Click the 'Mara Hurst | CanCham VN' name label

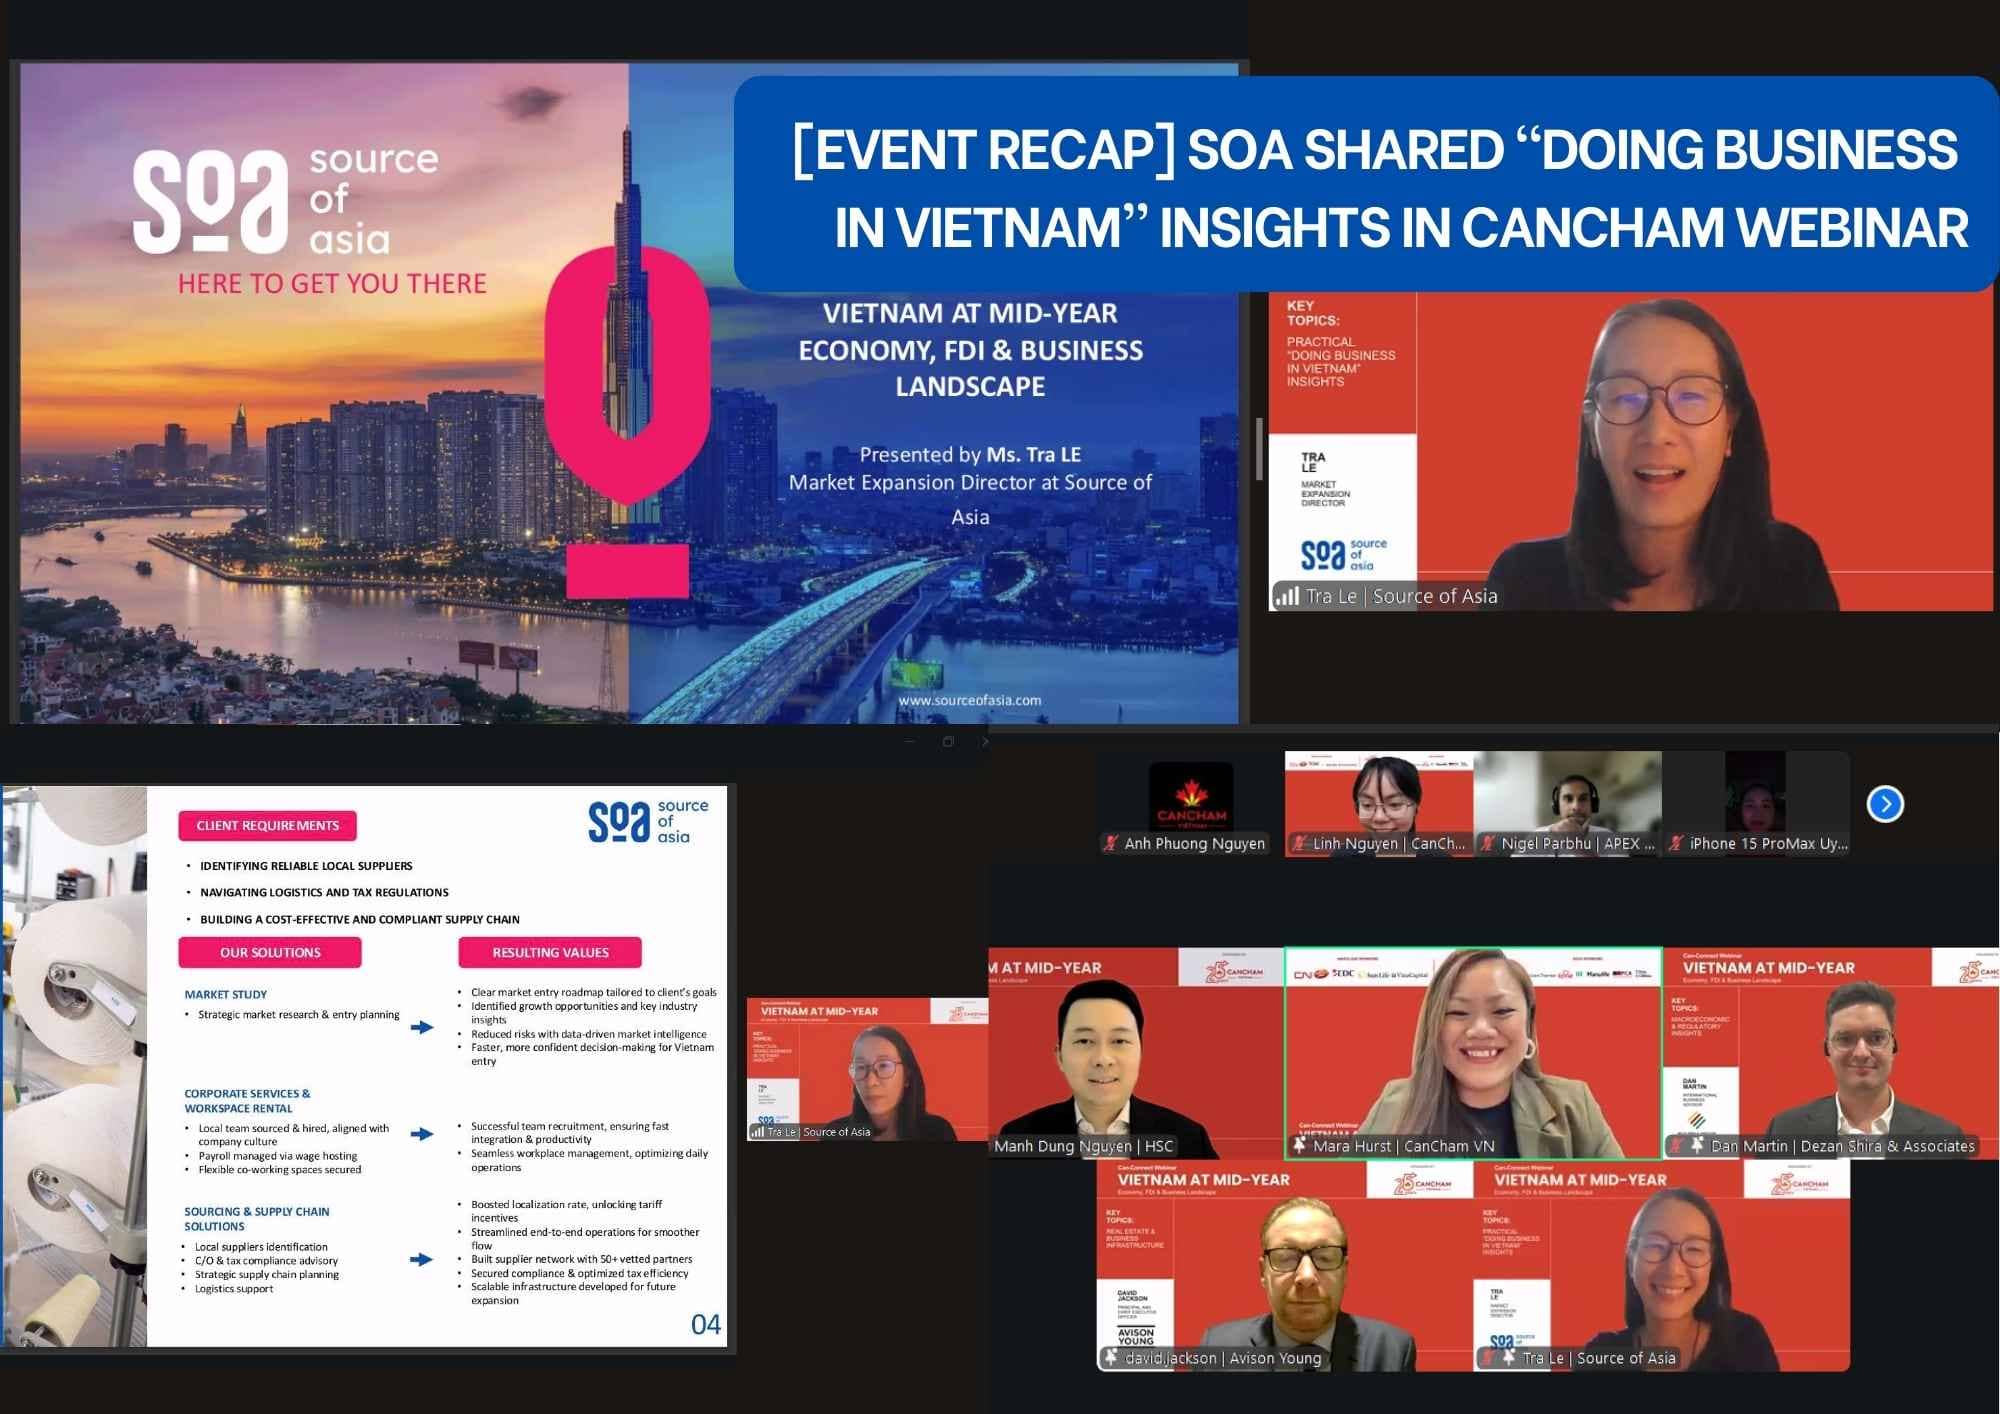(1404, 1146)
